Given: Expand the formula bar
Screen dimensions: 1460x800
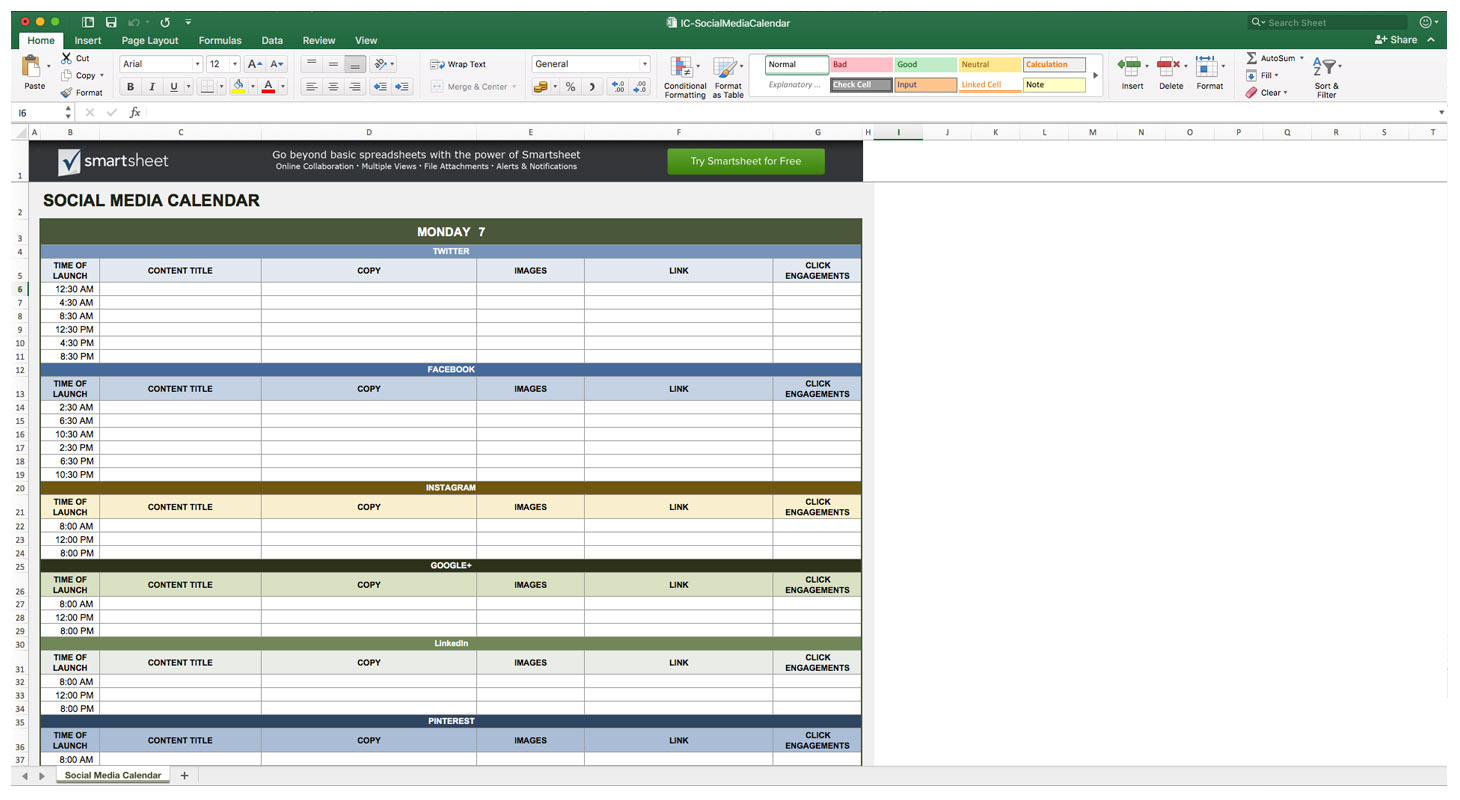Looking at the screenshot, I should (x=1441, y=113).
